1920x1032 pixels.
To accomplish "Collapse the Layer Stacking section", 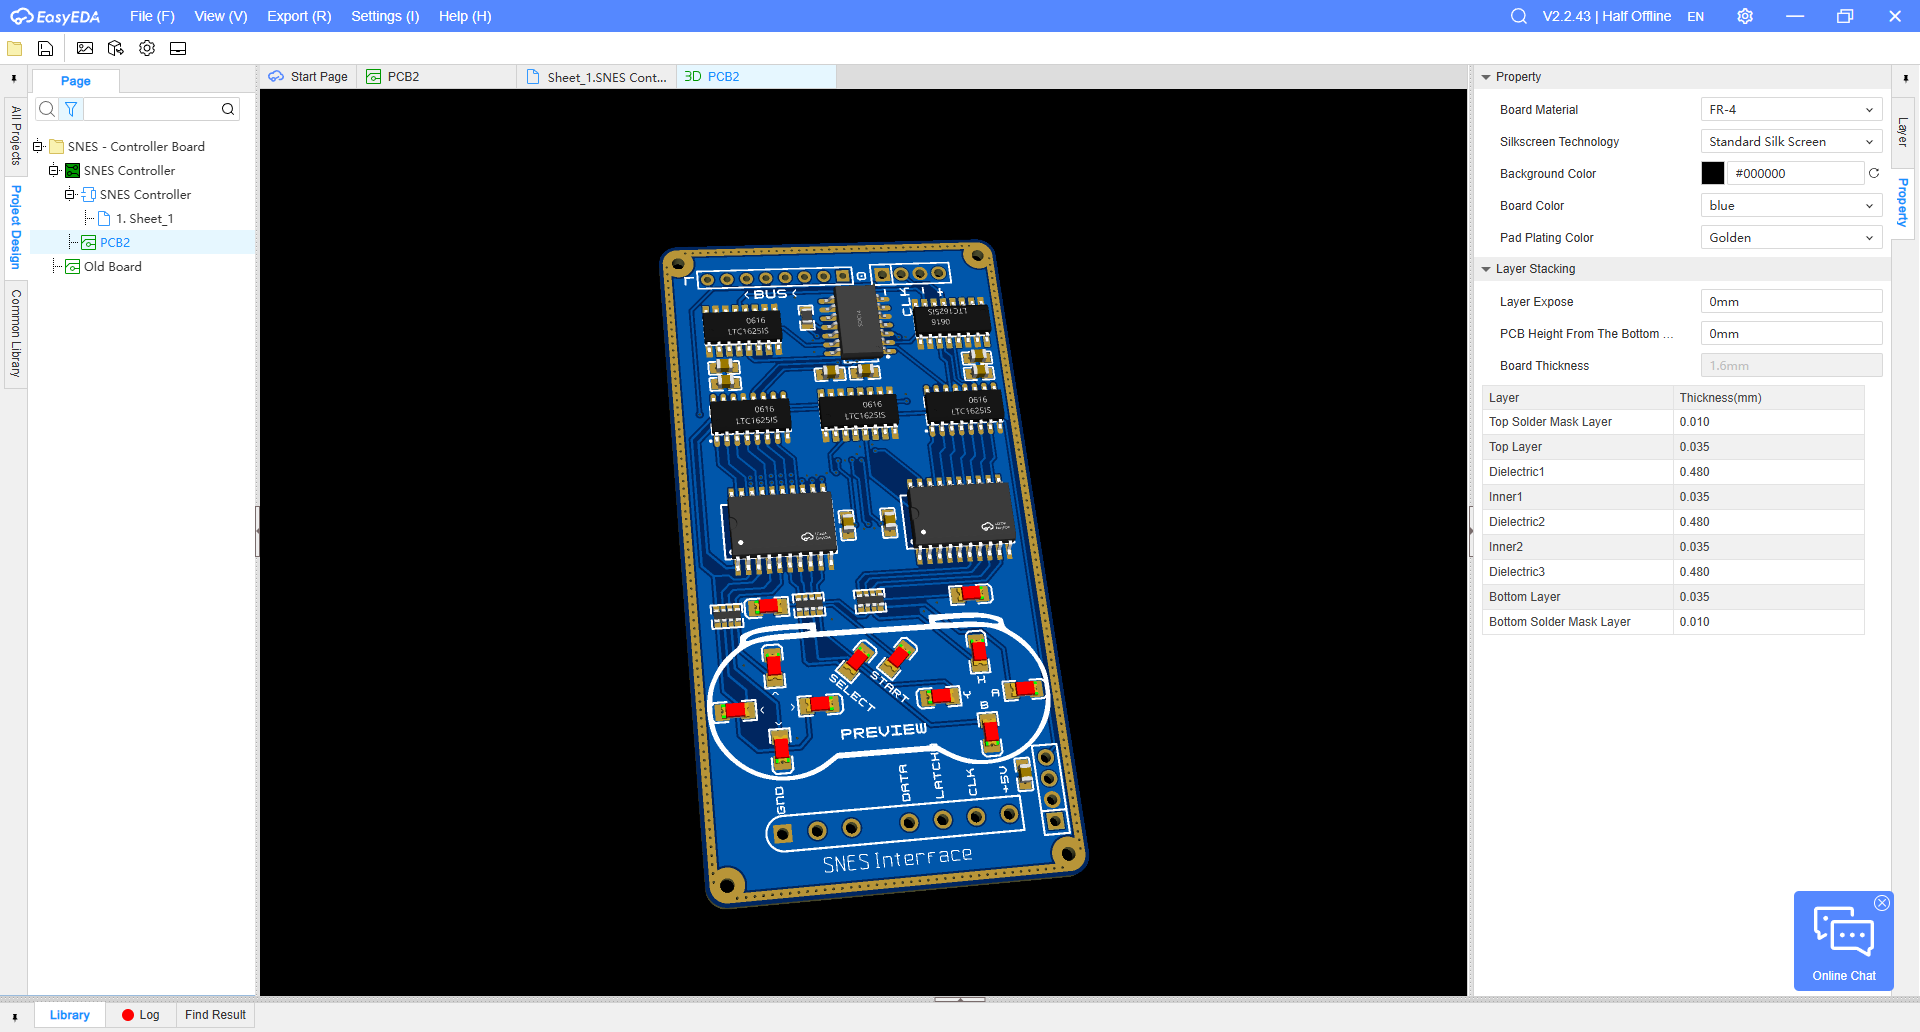I will click(x=1486, y=269).
